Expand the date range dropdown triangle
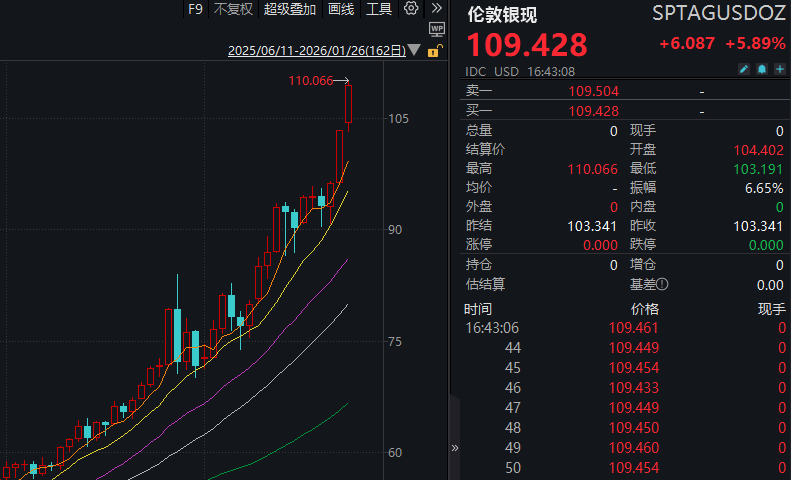The image size is (791, 480). tap(415, 50)
